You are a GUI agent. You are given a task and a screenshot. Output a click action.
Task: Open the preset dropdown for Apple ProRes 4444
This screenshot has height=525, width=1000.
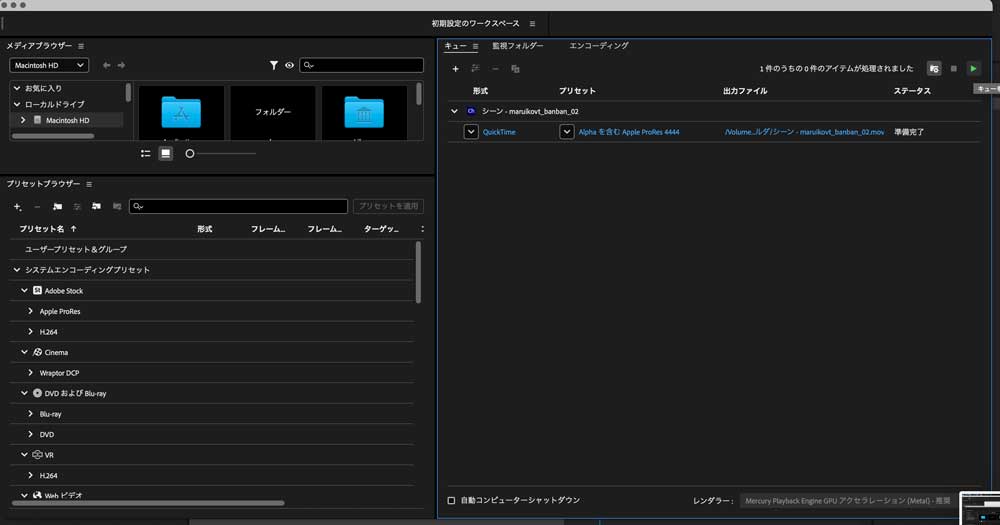click(x=566, y=132)
